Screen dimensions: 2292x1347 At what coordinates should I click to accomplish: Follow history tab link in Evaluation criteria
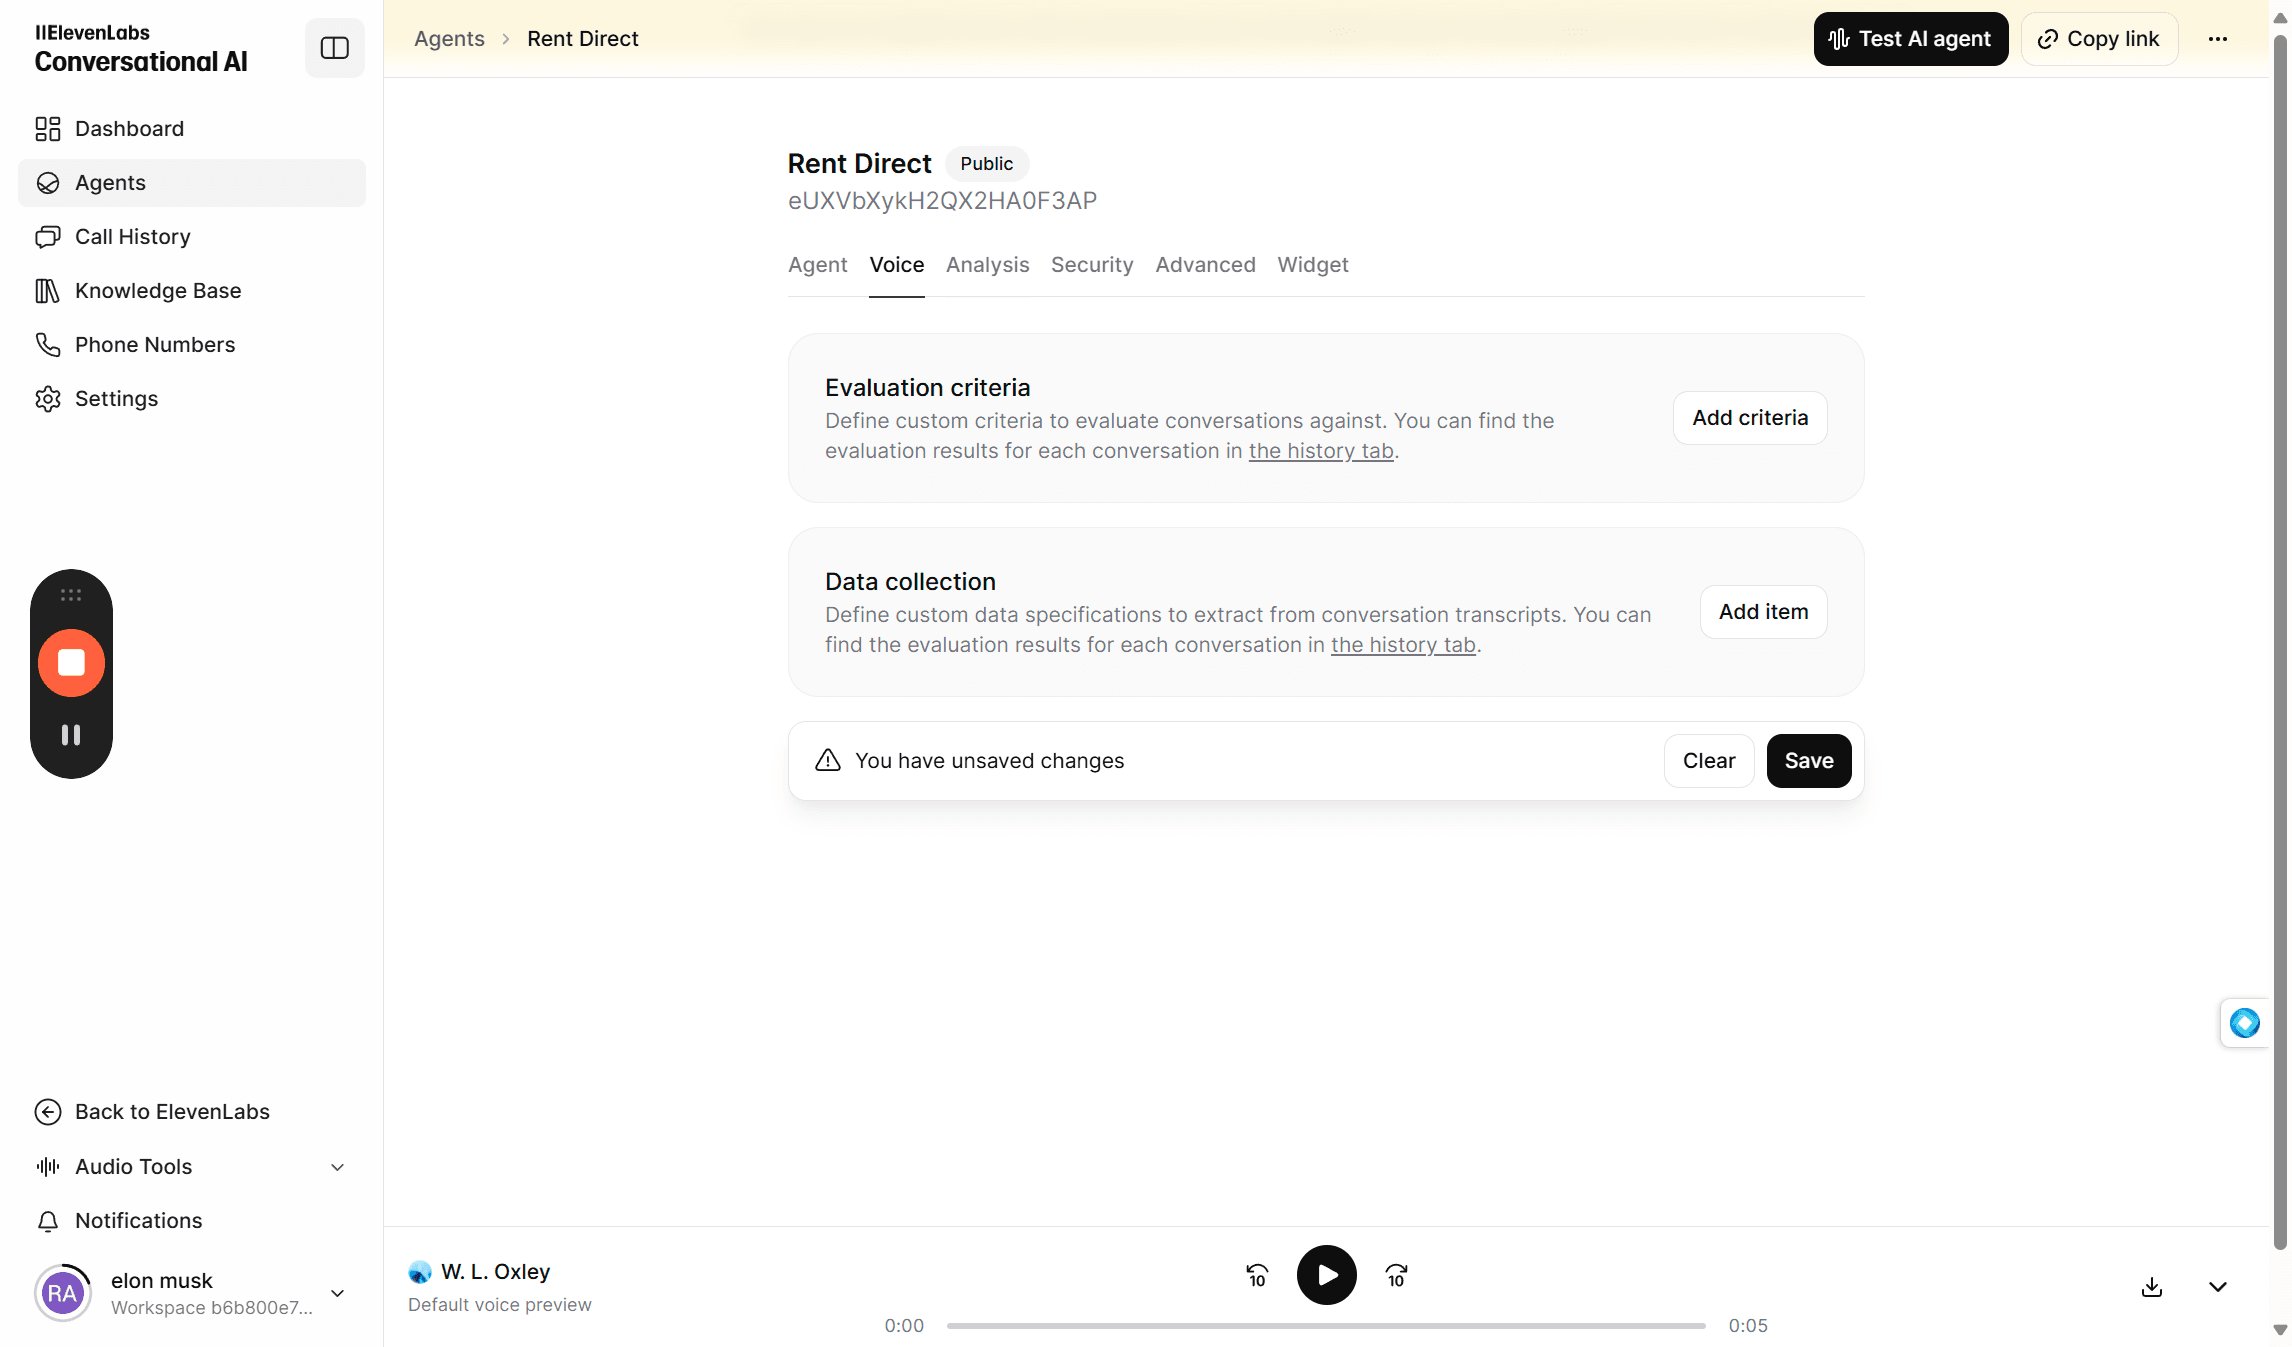pyautogui.click(x=1321, y=451)
